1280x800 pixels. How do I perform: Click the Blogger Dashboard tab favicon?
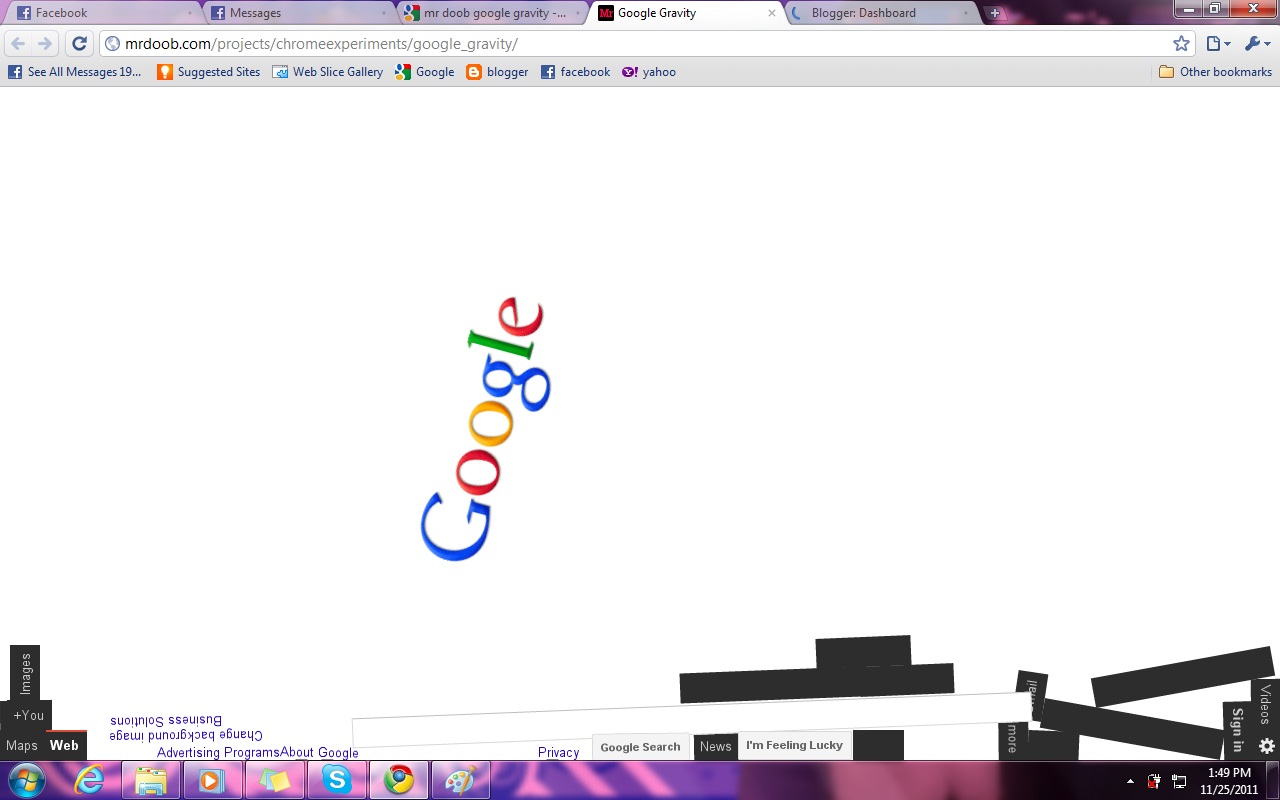797,13
